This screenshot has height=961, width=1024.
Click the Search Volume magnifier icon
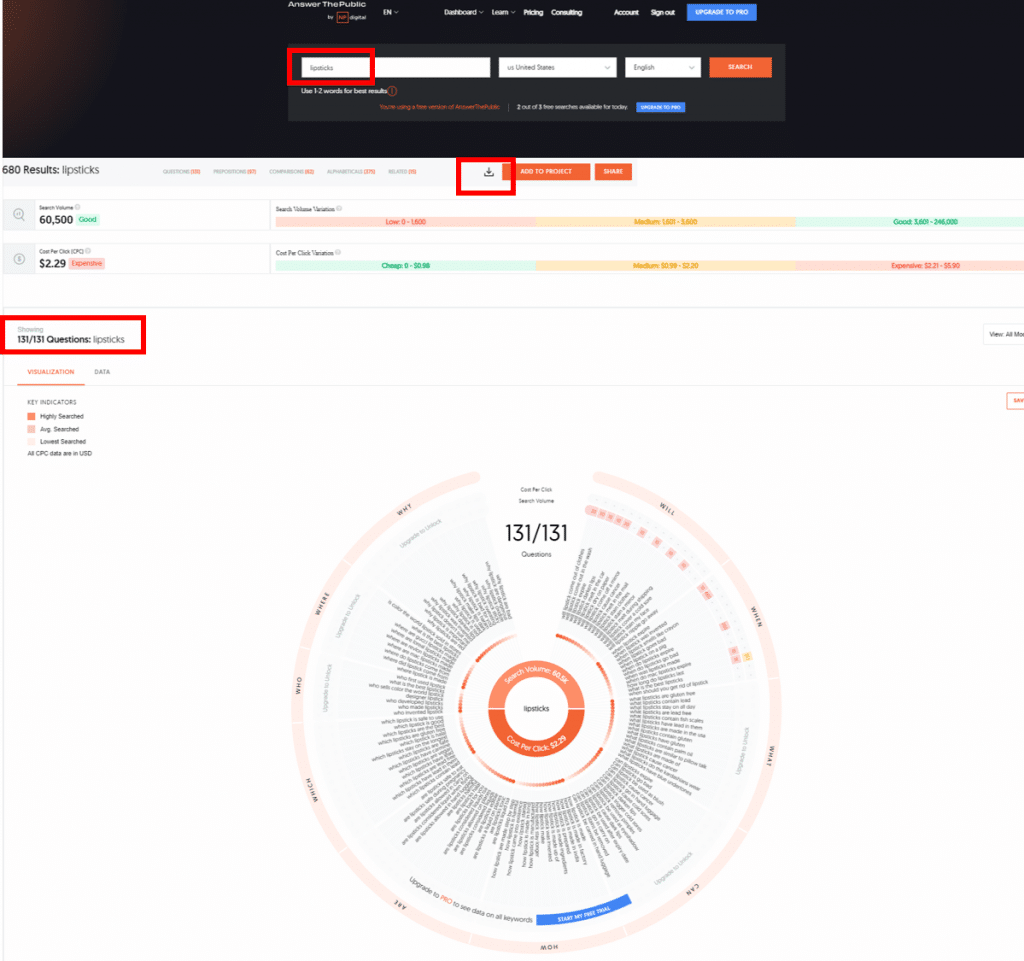[x=20, y=214]
